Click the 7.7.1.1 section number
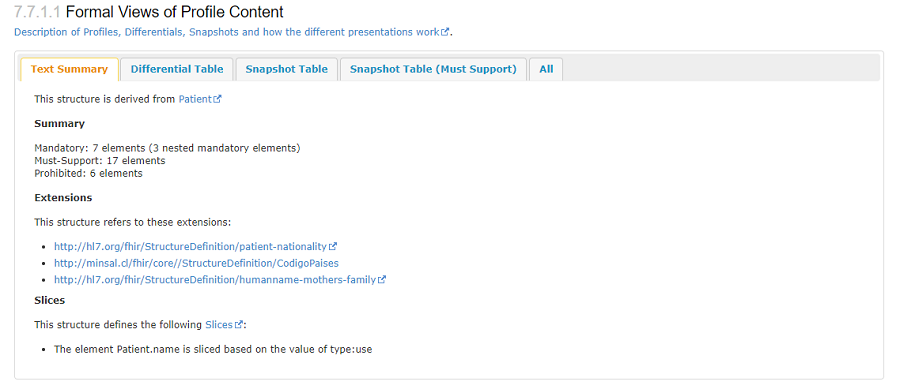Image resolution: width=900 pixels, height=389 pixels. coord(37,11)
